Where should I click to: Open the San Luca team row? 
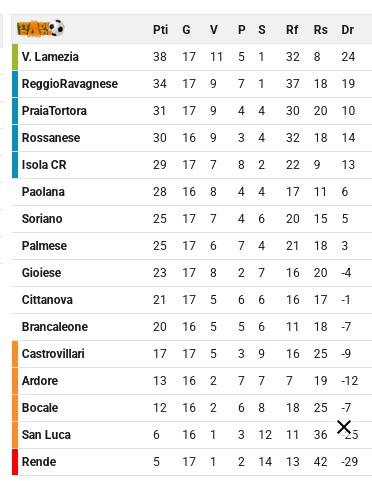tap(192, 435)
